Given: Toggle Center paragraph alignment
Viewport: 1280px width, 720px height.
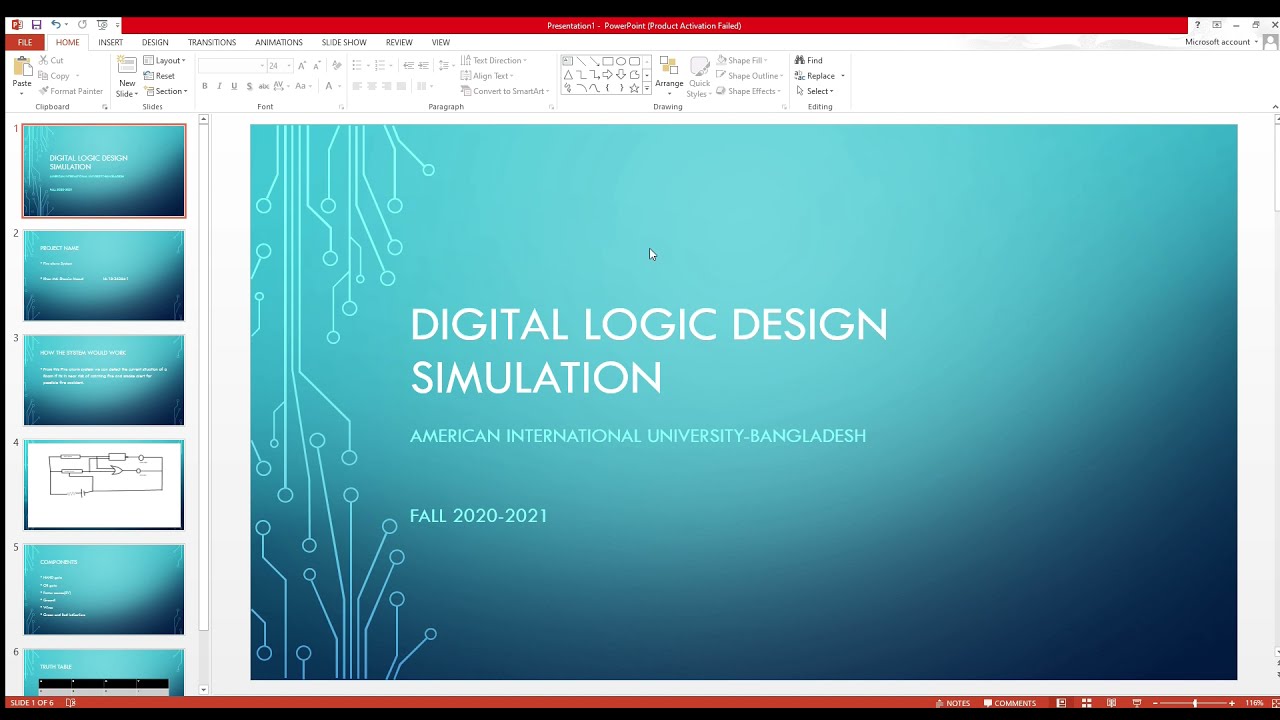Looking at the screenshot, I should pyautogui.click(x=372, y=86).
